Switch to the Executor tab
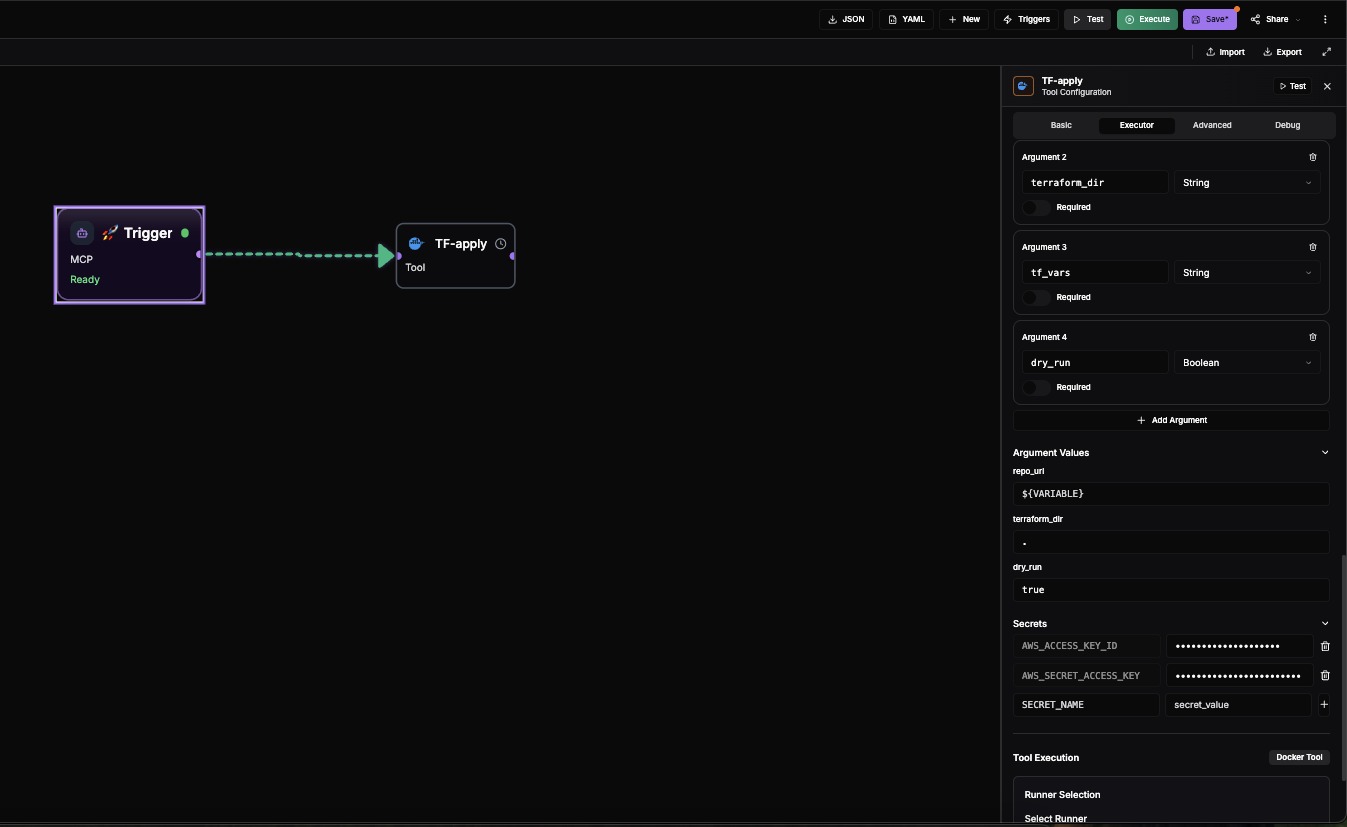This screenshot has width=1347, height=827. 1136,125
